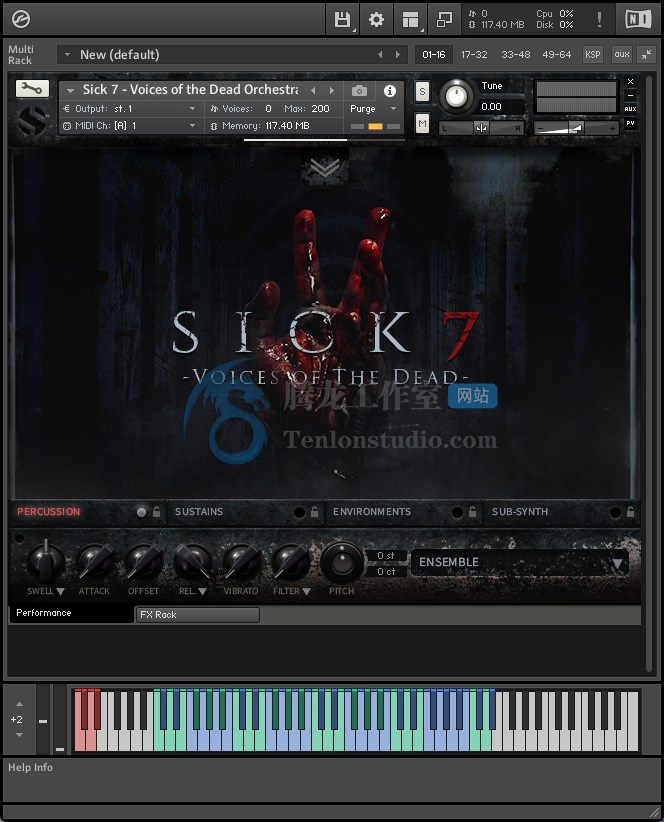Viewport: 664px width, 822px height.
Task: Toggle Sub-Synth layer on/off
Action: (615, 512)
